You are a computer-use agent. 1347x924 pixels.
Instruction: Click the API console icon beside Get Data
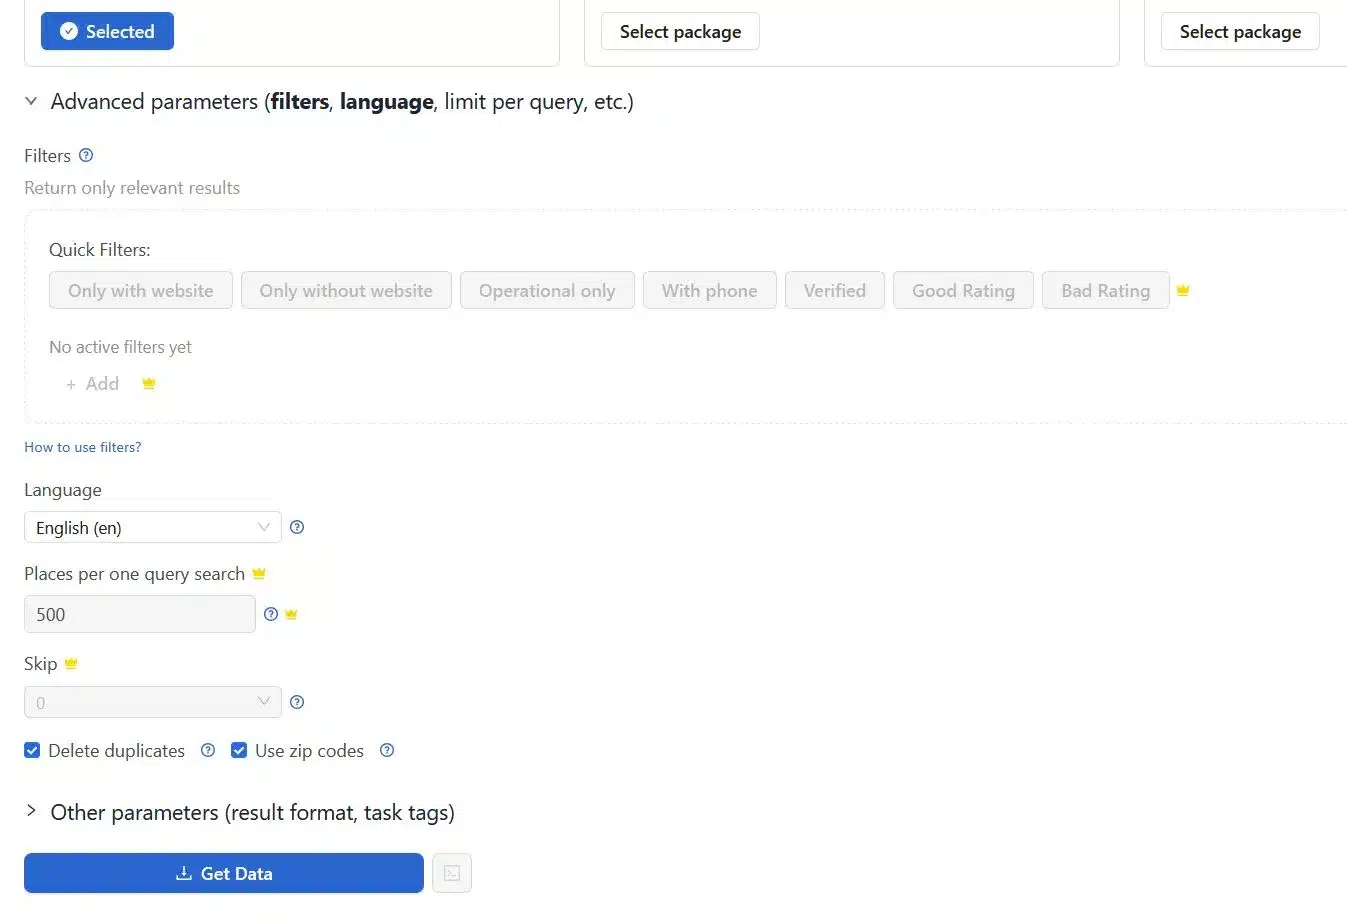(452, 873)
